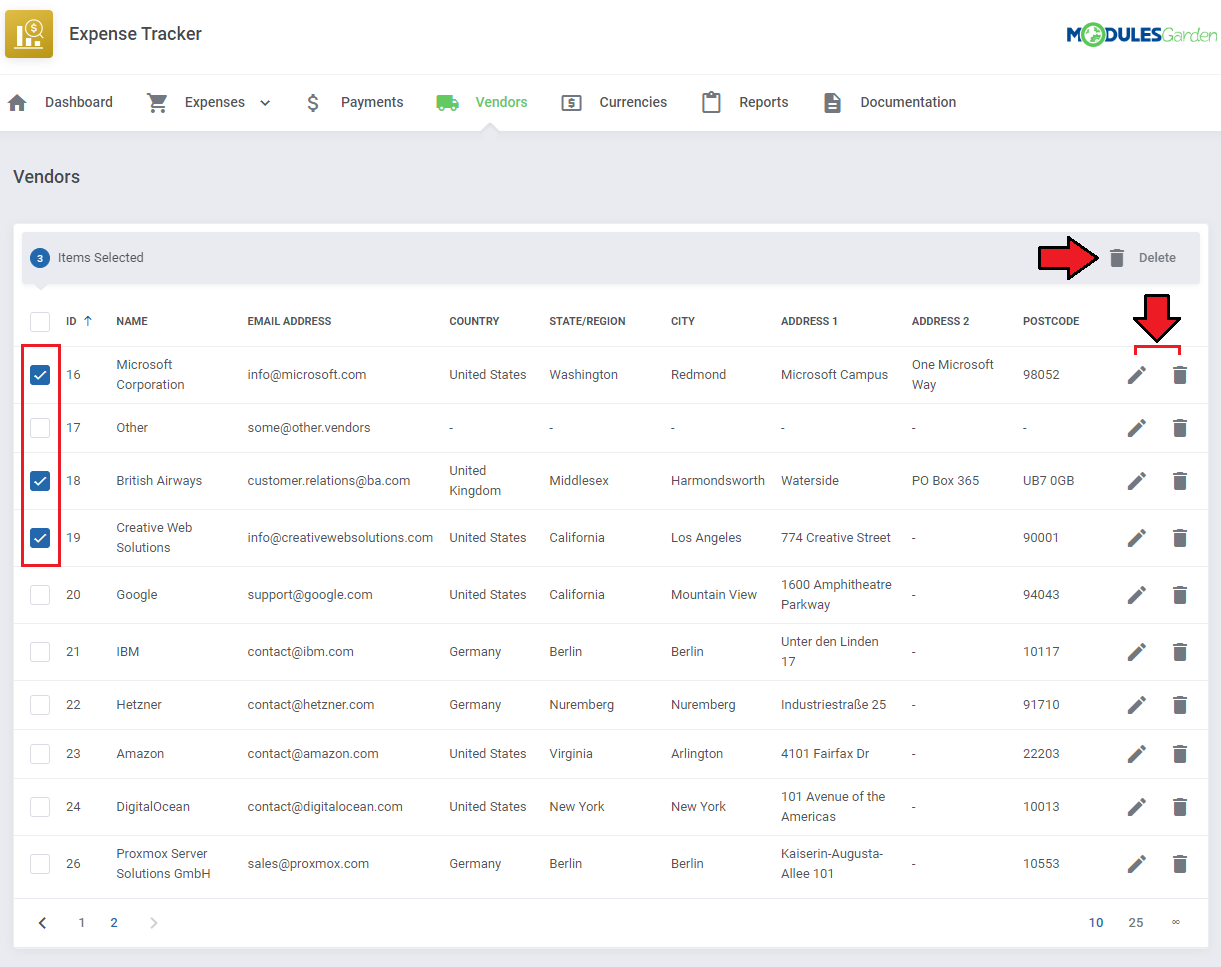Screen dimensions: 1221x967
Task: Select the Proxmox Server Solutions row checkbox
Action: point(40,864)
